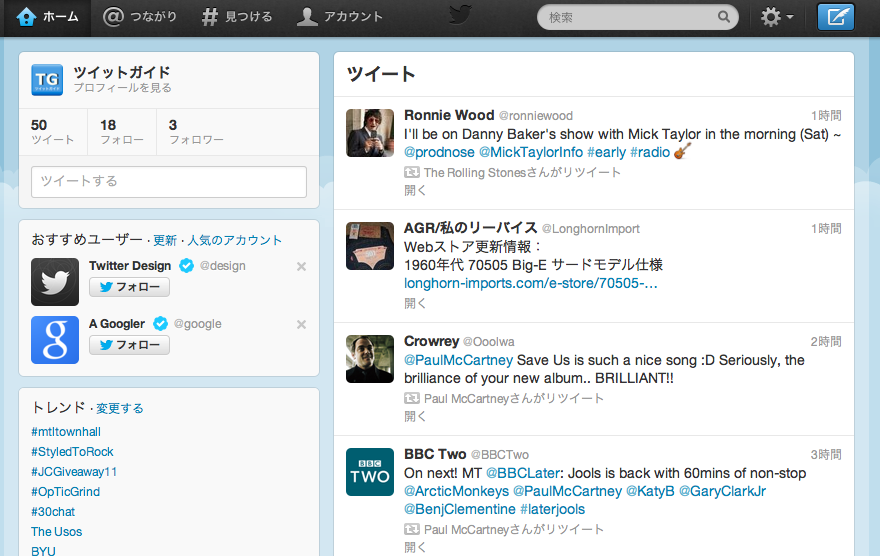Click the A Googler avatar
880x556 pixels.
pyautogui.click(x=55, y=340)
